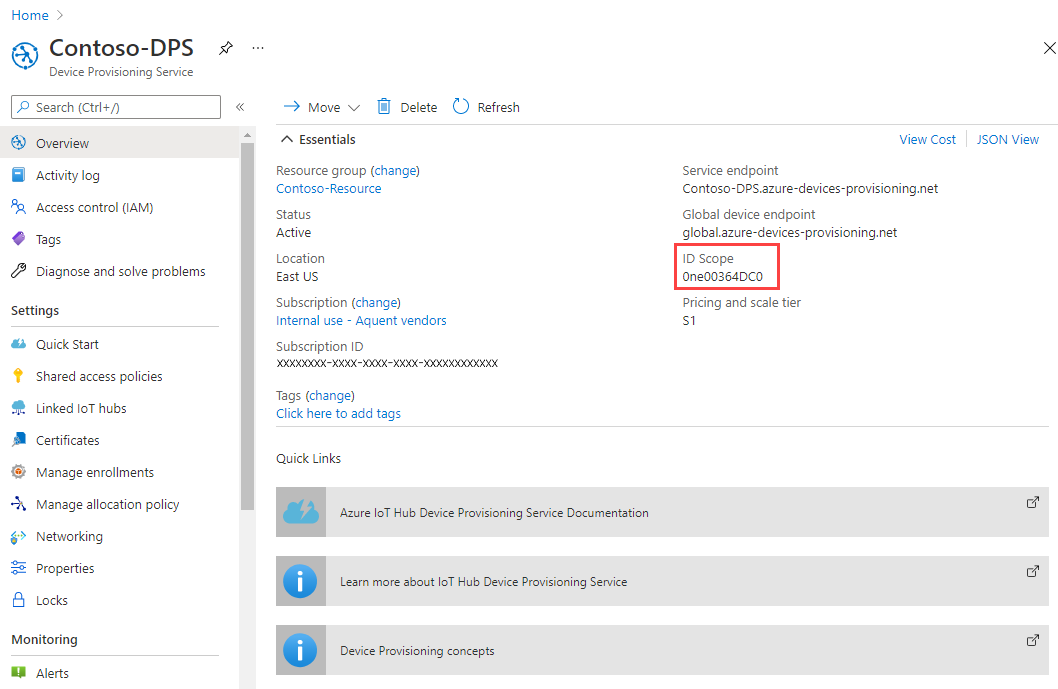Click here to add tags

(338, 413)
